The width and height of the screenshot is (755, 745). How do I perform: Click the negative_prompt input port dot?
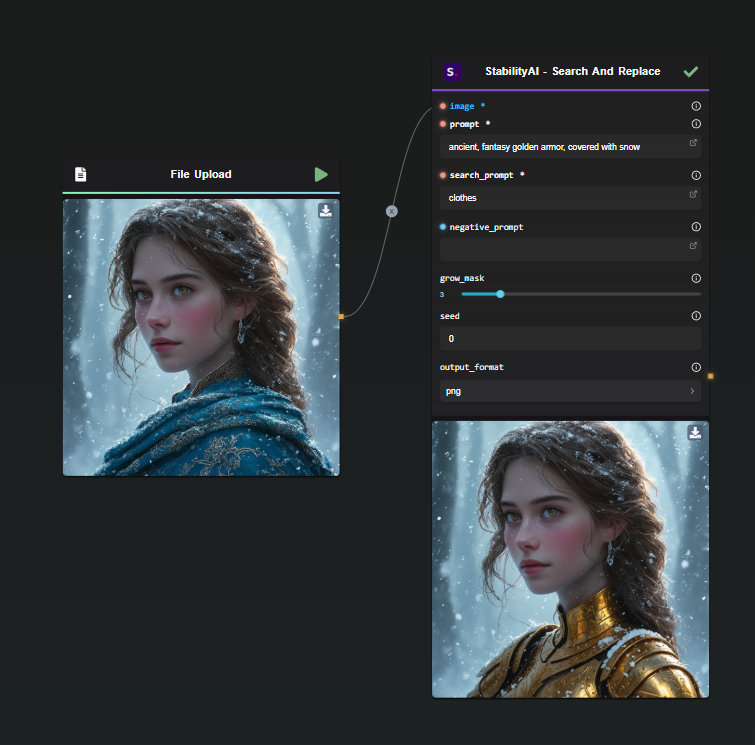point(443,227)
